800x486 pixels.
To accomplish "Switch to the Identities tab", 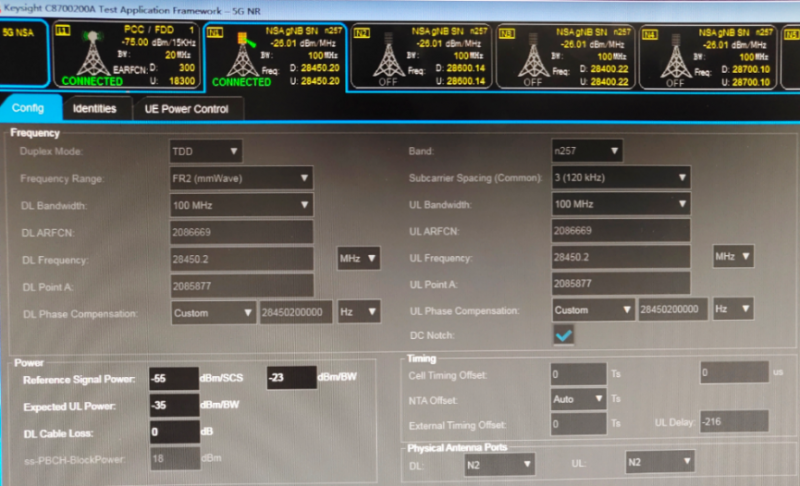I will [x=95, y=108].
